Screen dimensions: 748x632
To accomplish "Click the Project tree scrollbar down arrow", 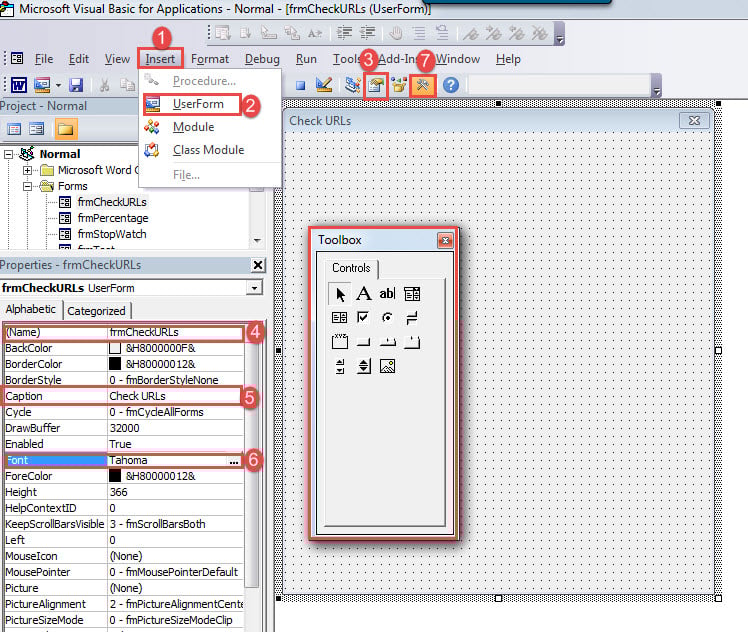I will coord(258,241).
